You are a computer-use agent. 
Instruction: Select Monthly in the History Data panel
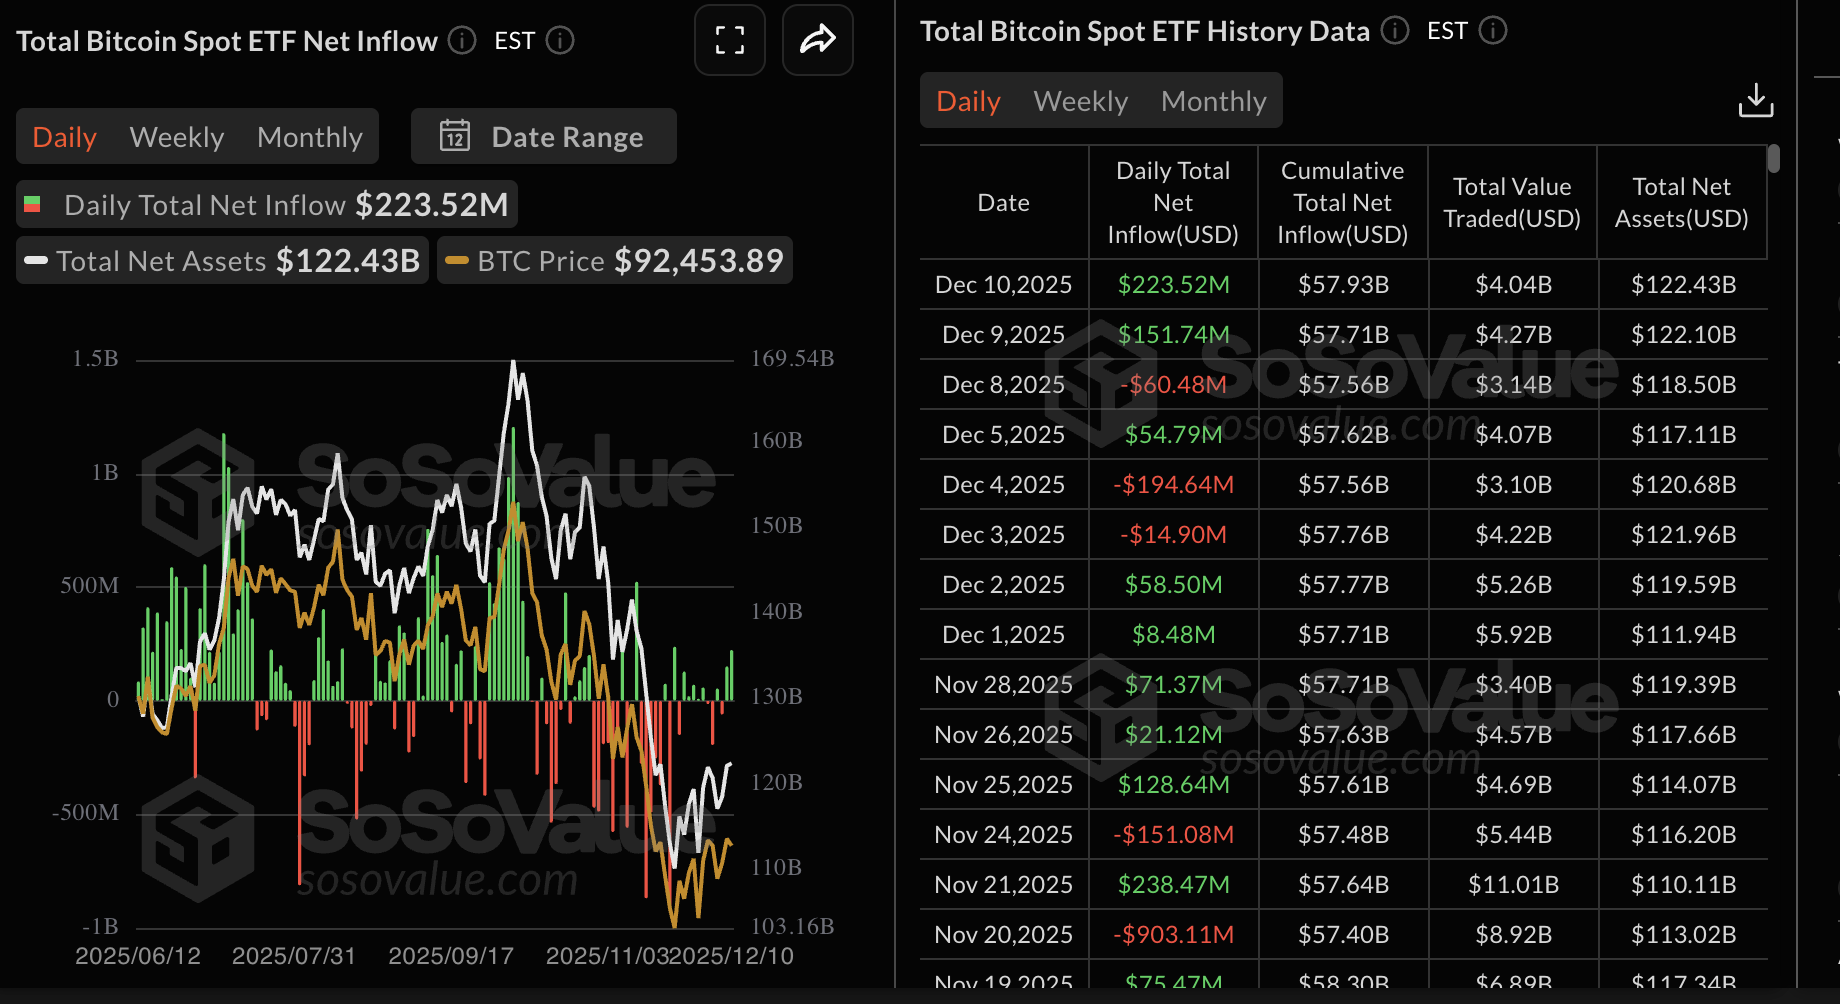coord(1213,100)
